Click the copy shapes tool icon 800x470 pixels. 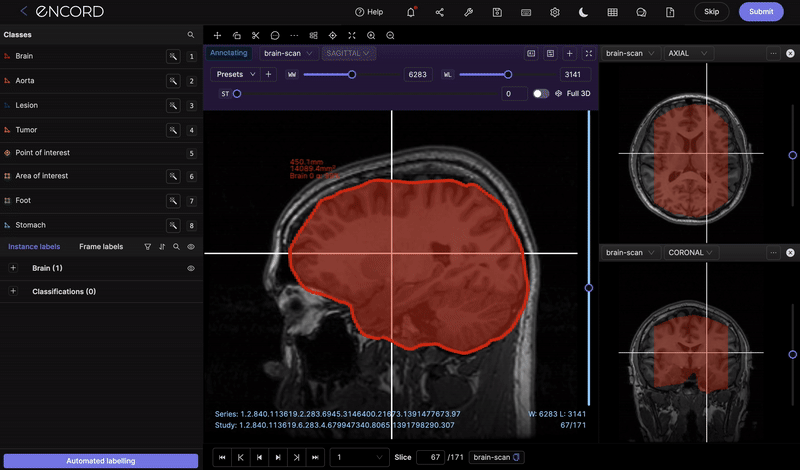click(x=237, y=35)
